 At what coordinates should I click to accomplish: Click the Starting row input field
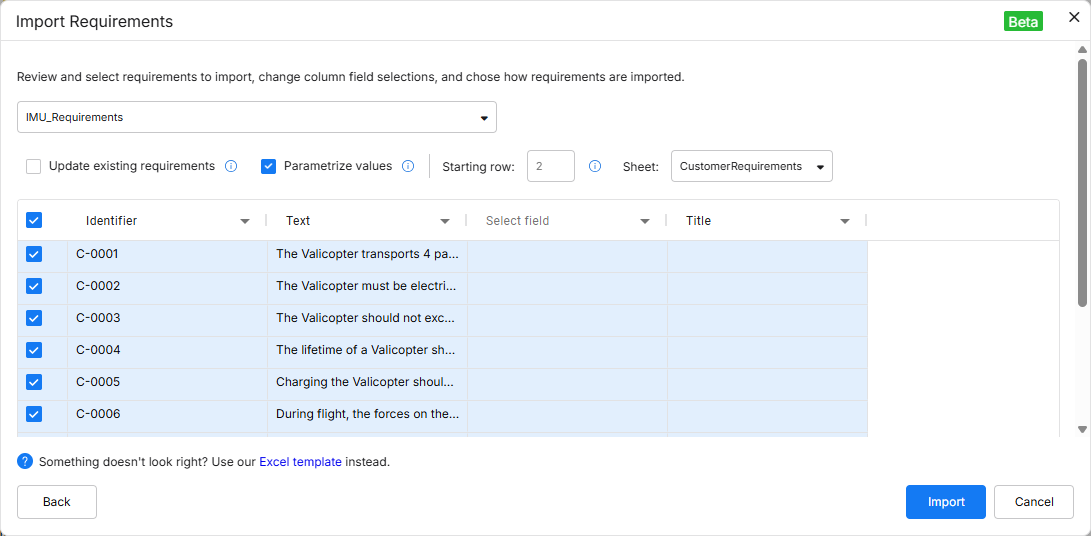[551, 166]
